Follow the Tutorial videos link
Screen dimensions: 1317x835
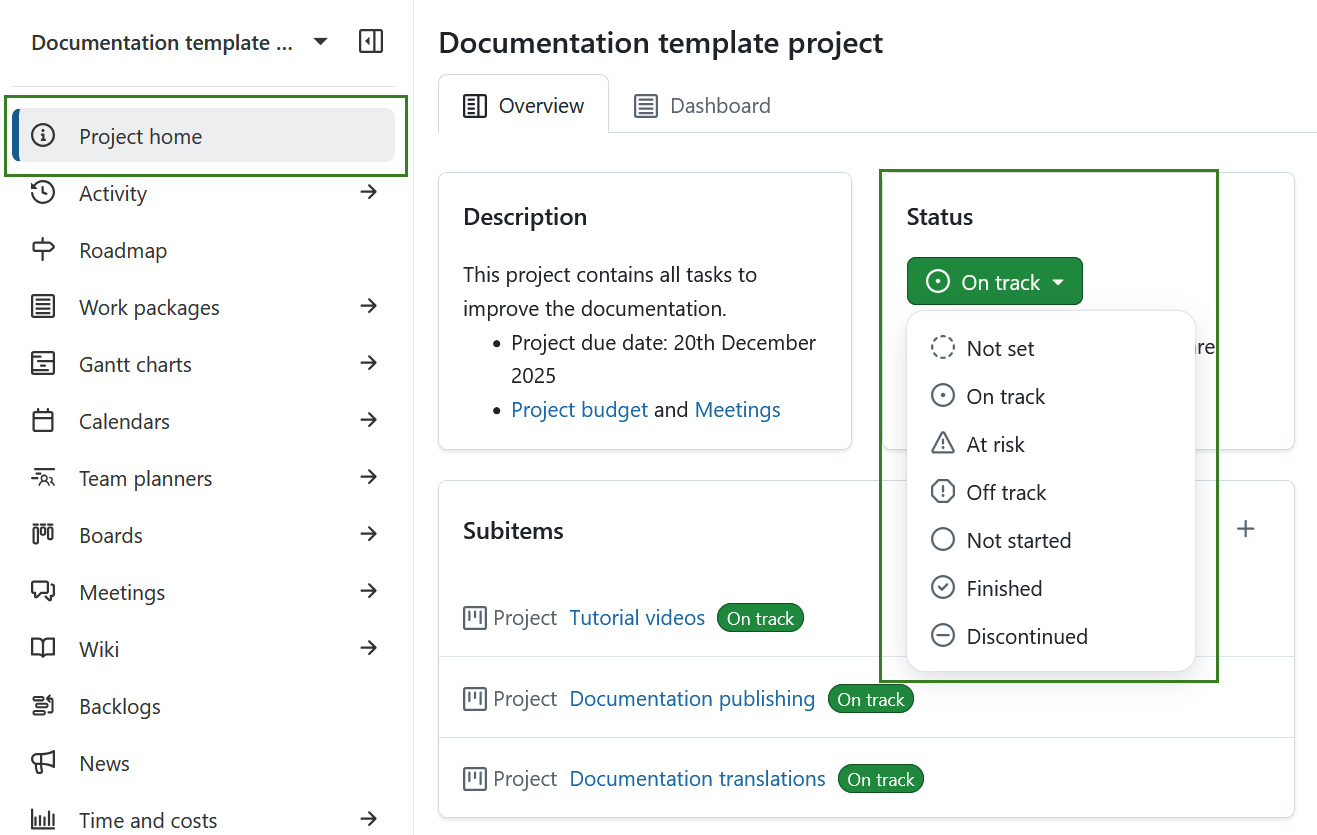coord(637,617)
